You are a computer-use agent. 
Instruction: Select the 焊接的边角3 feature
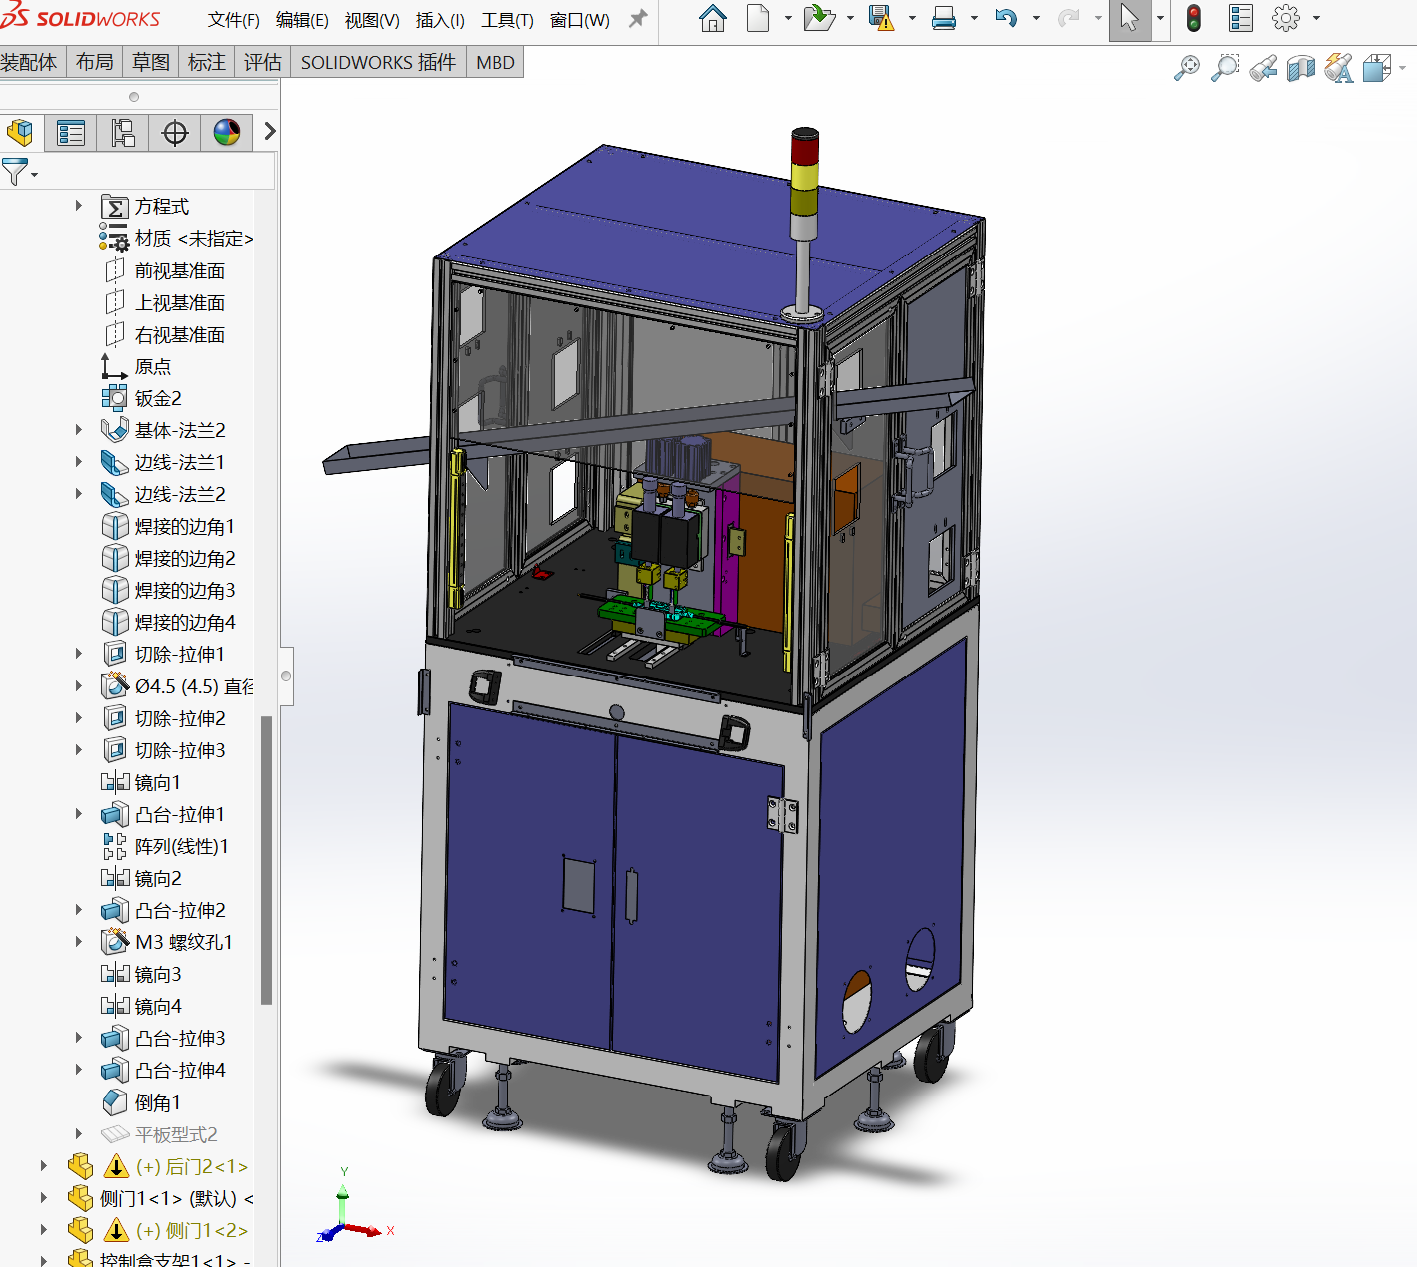click(x=184, y=590)
